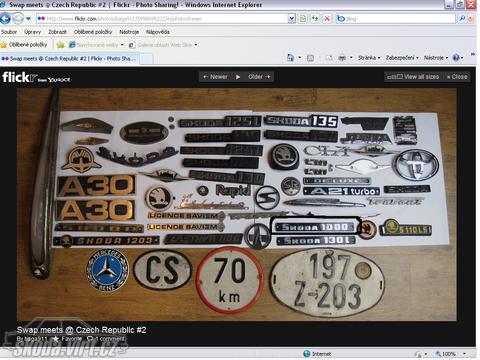480x360 pixels.
Task: Go to the Newer photo
Action: point(215,77)
